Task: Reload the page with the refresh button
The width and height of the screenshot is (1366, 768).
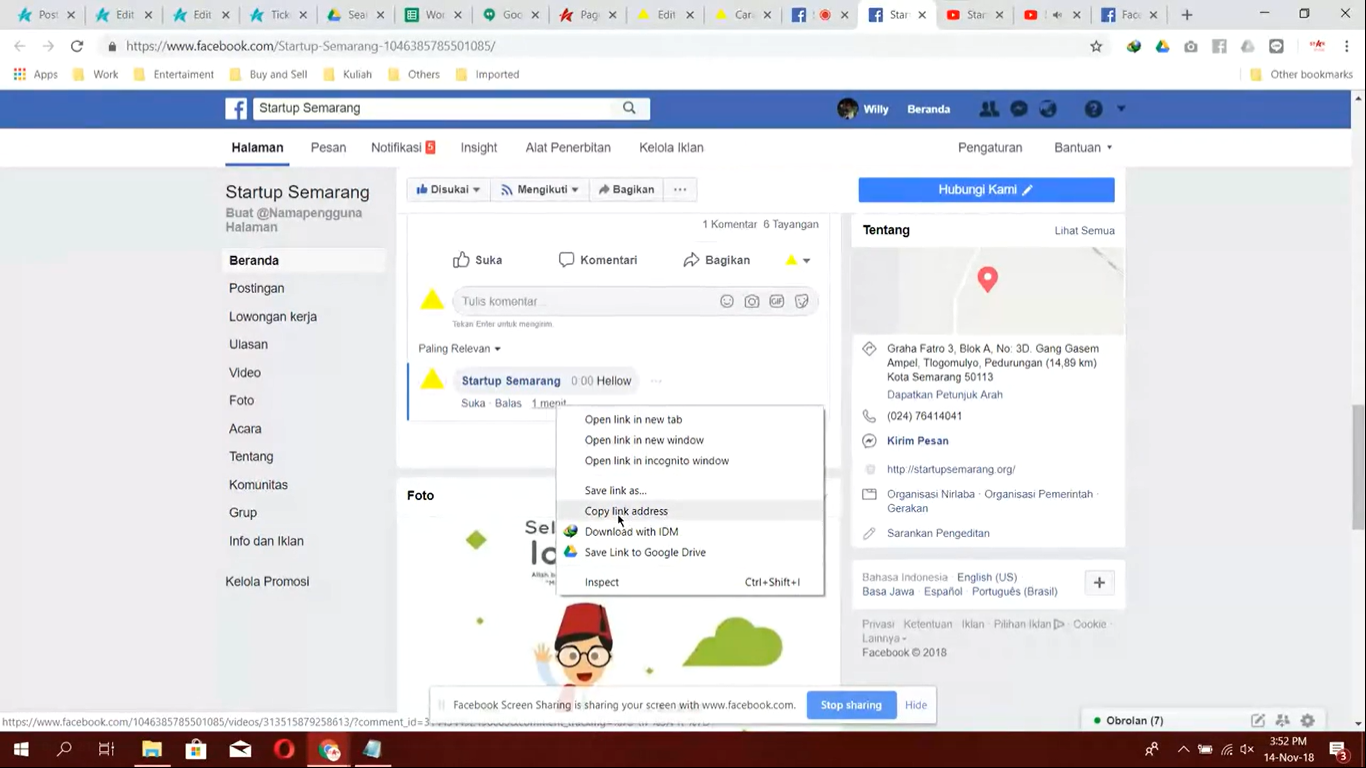Action: point(77,46)
